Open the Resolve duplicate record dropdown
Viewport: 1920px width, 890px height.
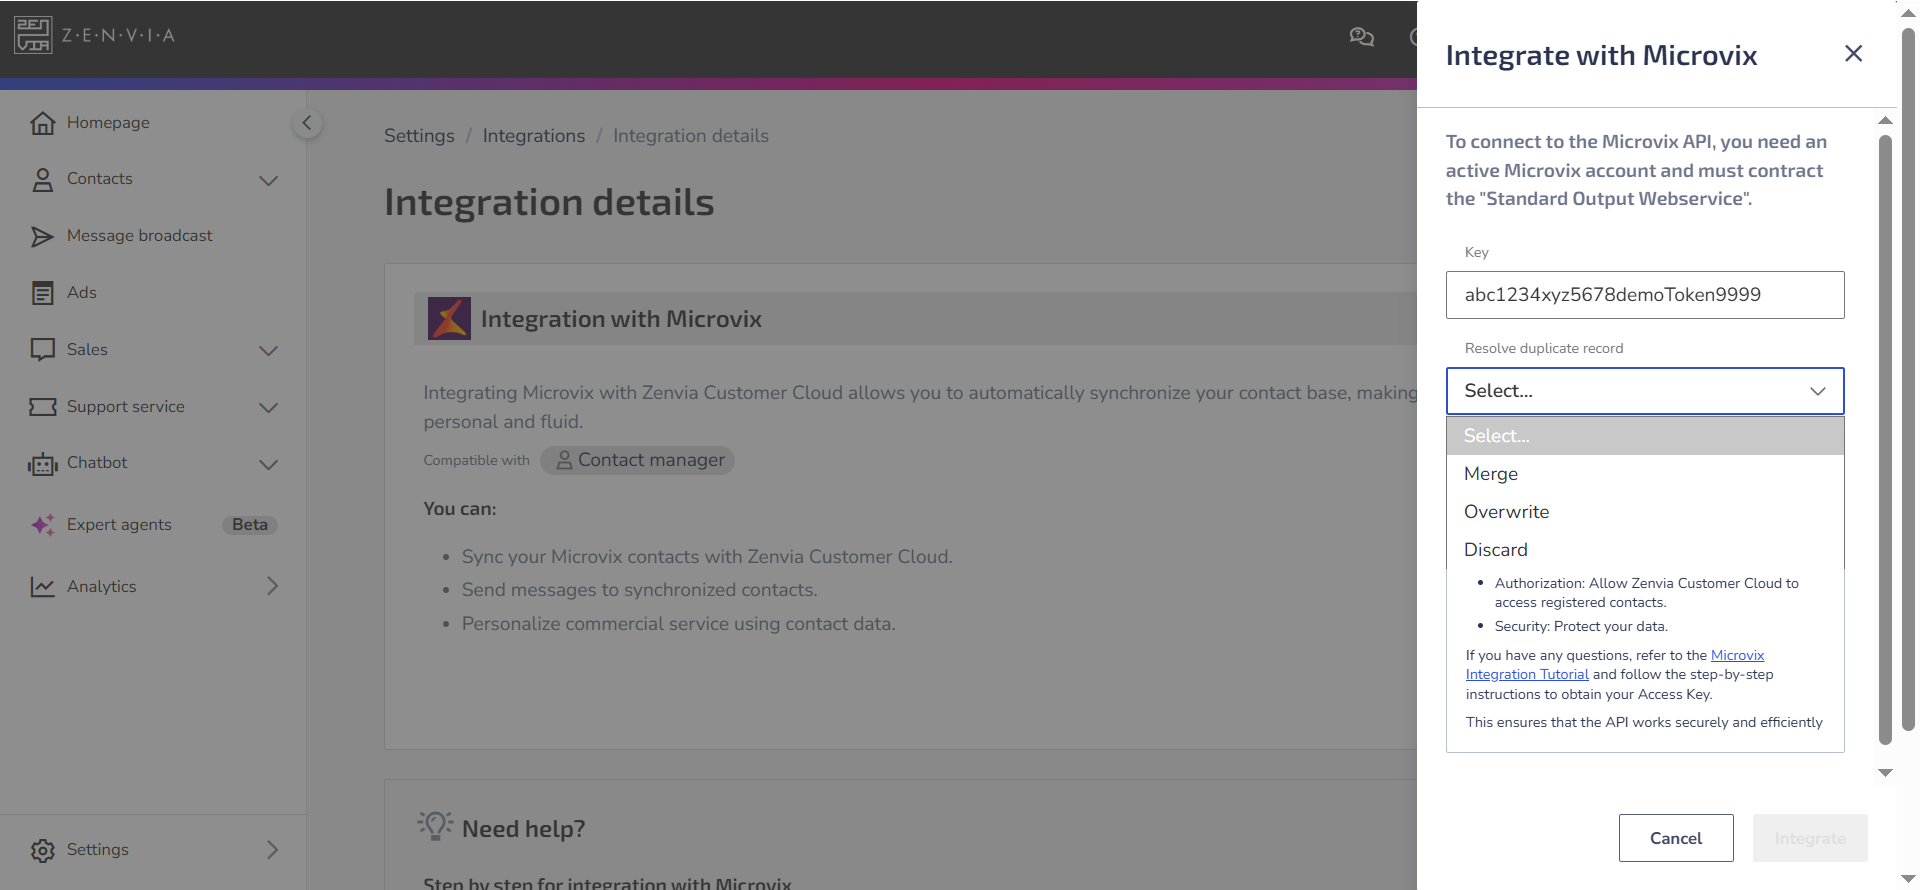click(x=1645, y=391)
